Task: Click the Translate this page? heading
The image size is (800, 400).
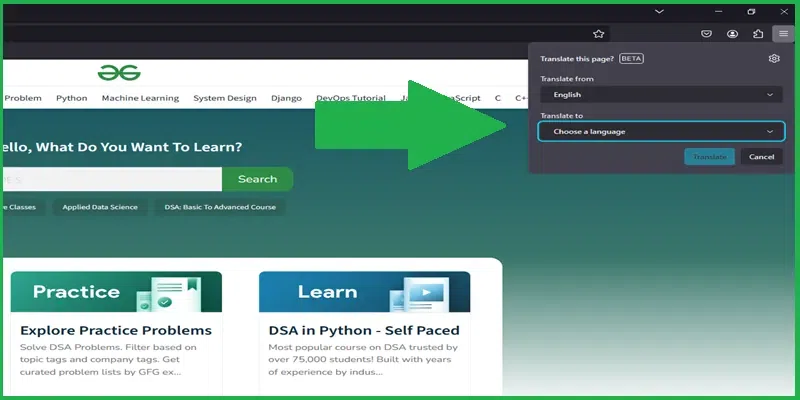Action: click(x=577, y=59)
